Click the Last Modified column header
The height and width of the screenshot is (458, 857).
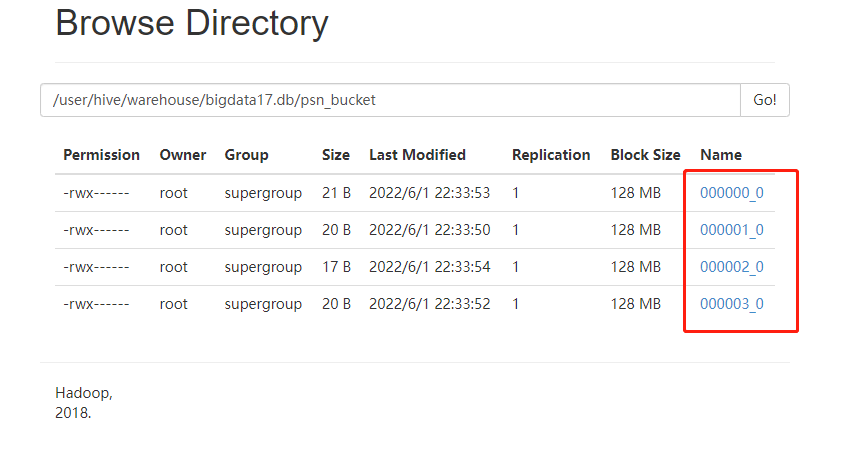pyautogui.click(x=417, y=155)
